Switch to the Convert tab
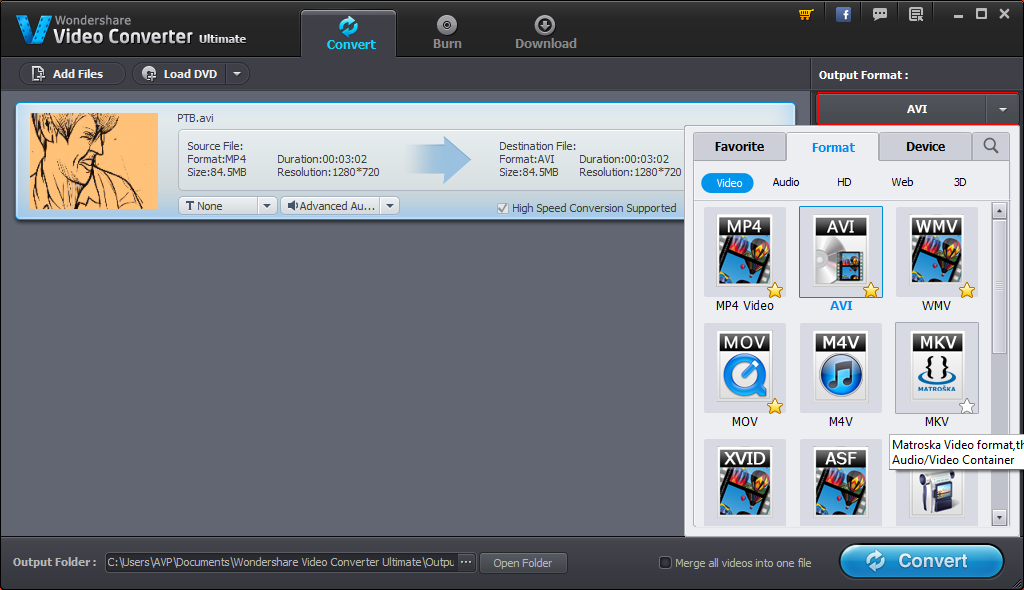The height and width of the screenshot is (590, 1024). click(x=350, y=33)
